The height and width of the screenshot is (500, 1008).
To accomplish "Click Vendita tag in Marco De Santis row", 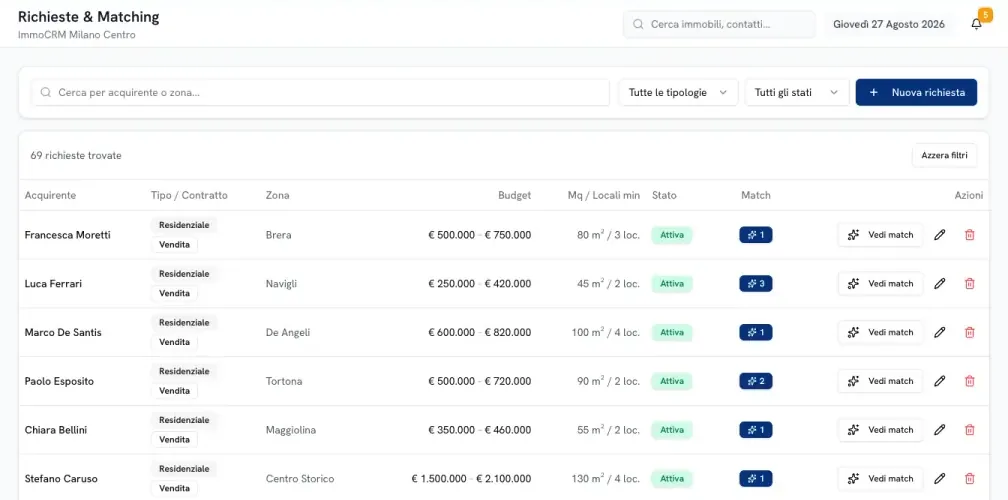I will pos(174,342).
